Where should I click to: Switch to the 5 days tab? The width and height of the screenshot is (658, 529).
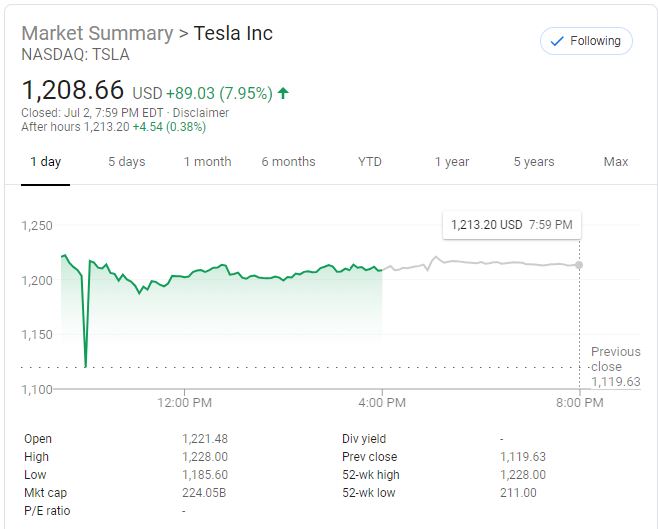tap(127, 162)
